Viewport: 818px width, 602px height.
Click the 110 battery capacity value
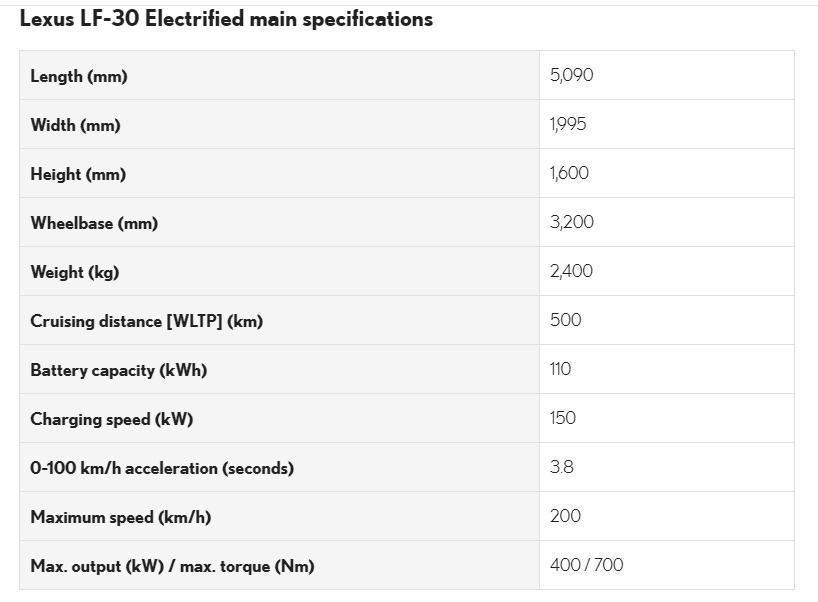pyautogui.click(x=560, y=369)
